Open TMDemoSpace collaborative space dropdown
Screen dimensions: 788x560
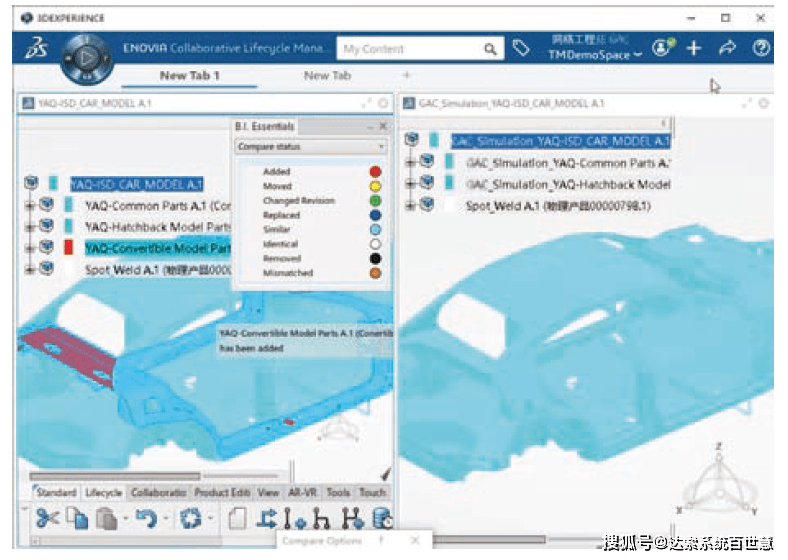(595, 54)
